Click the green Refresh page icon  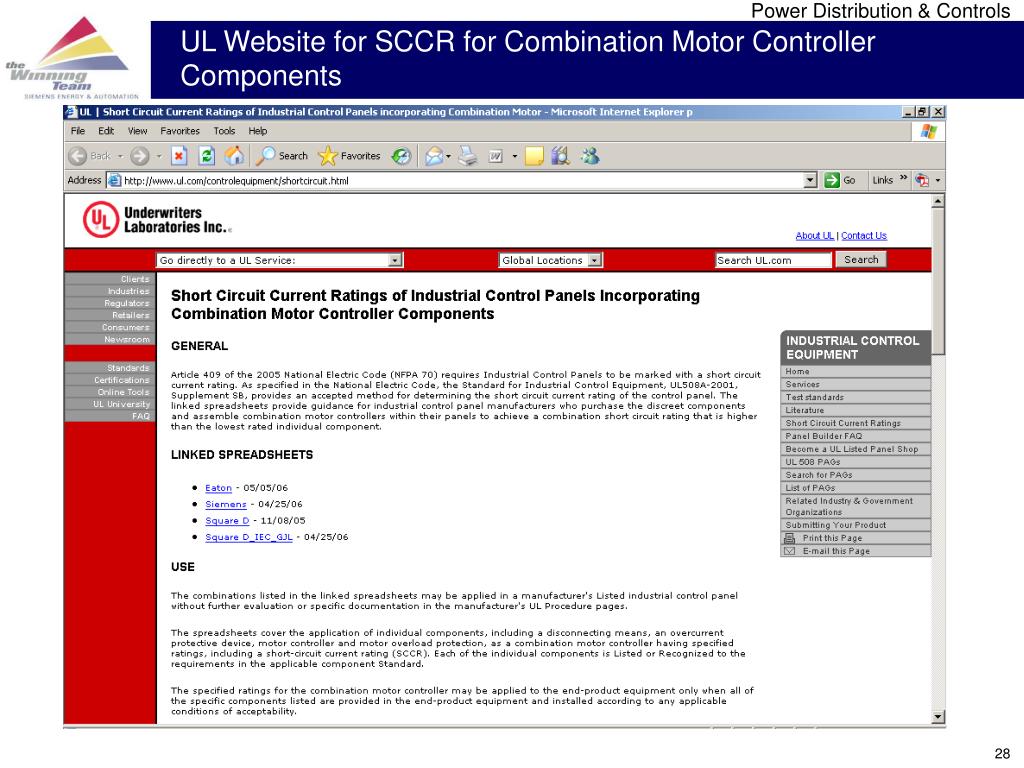206,156
